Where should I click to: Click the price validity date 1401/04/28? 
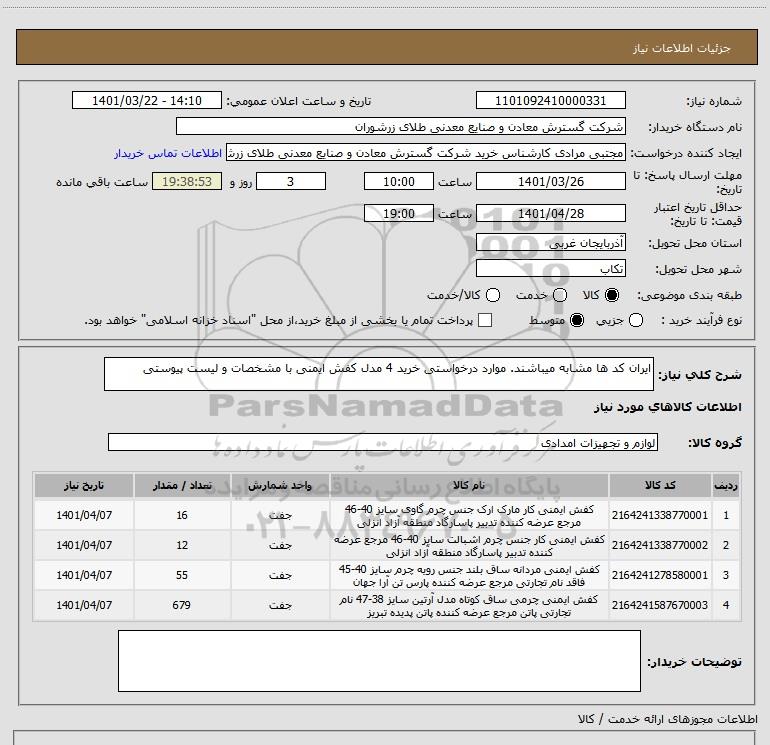pos(550,214)
